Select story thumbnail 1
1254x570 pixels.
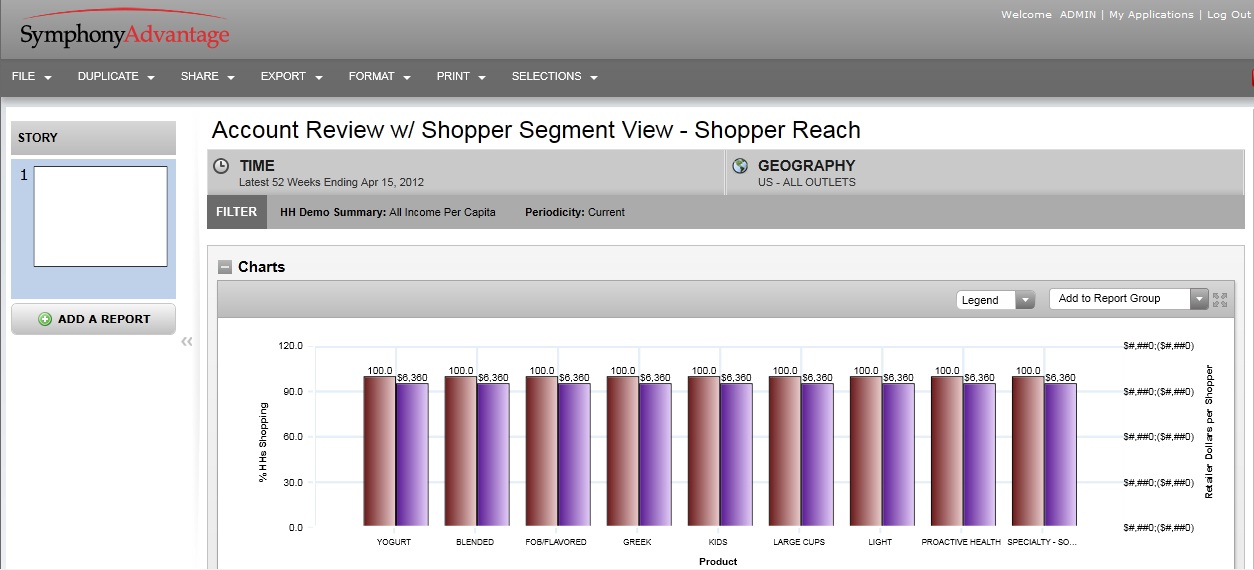tap(100, 216)
